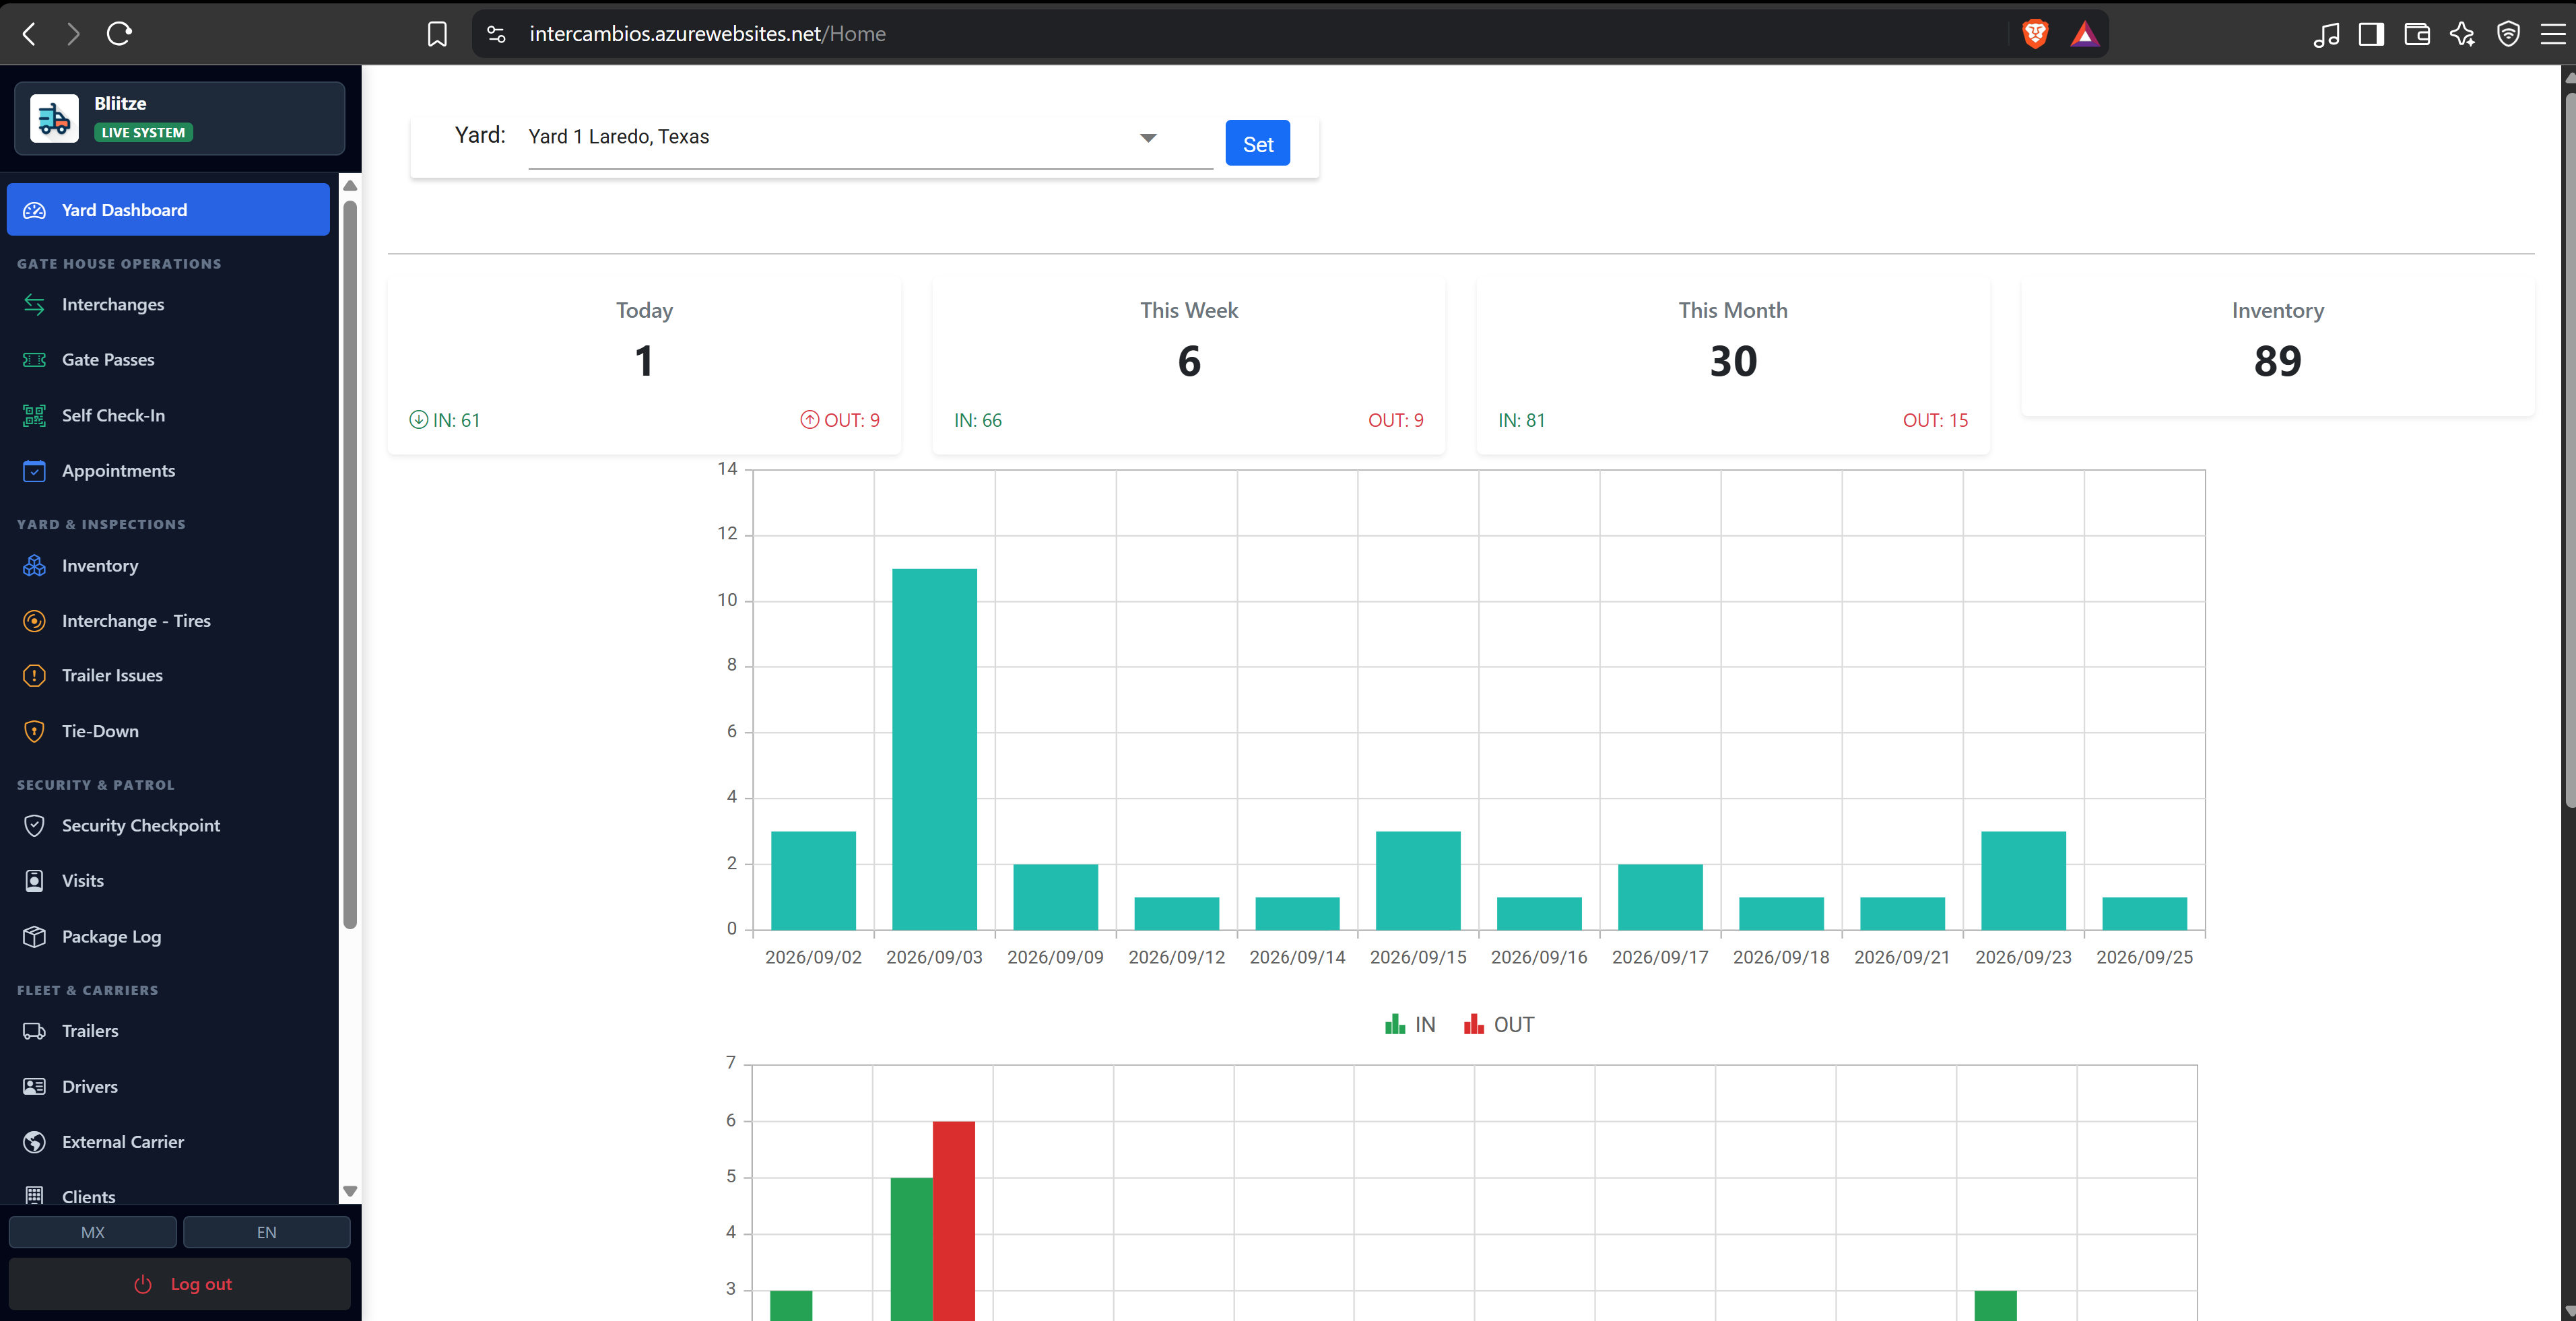Image resolution: width=2576 pixels, height=1321 pixels.
Task: Click the Inventory boxes icon
Action: pos(34,566)
